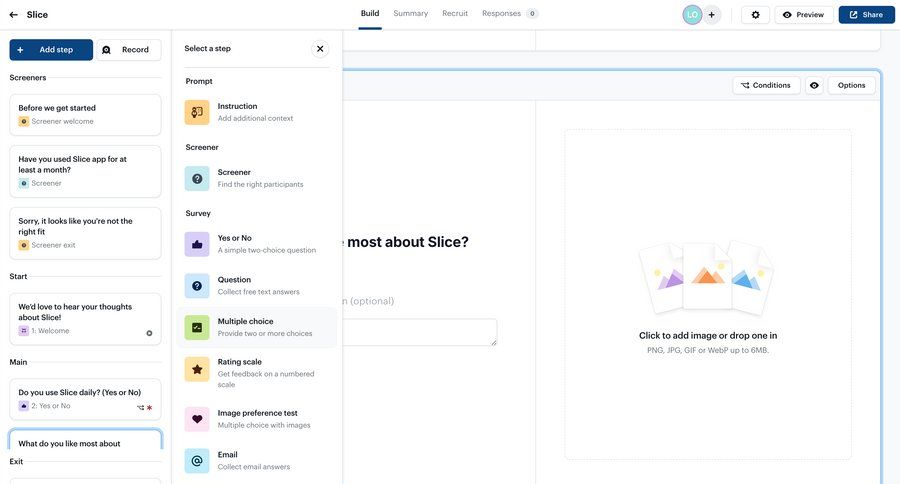Click the conditions icon on 'Do you use Slice daily' card

141,408
